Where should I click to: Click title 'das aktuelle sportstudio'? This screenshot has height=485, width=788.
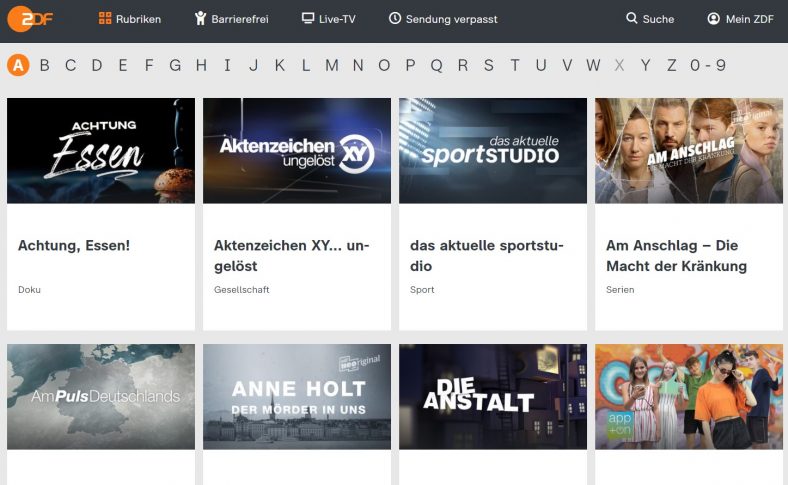[x=487, y=256]
